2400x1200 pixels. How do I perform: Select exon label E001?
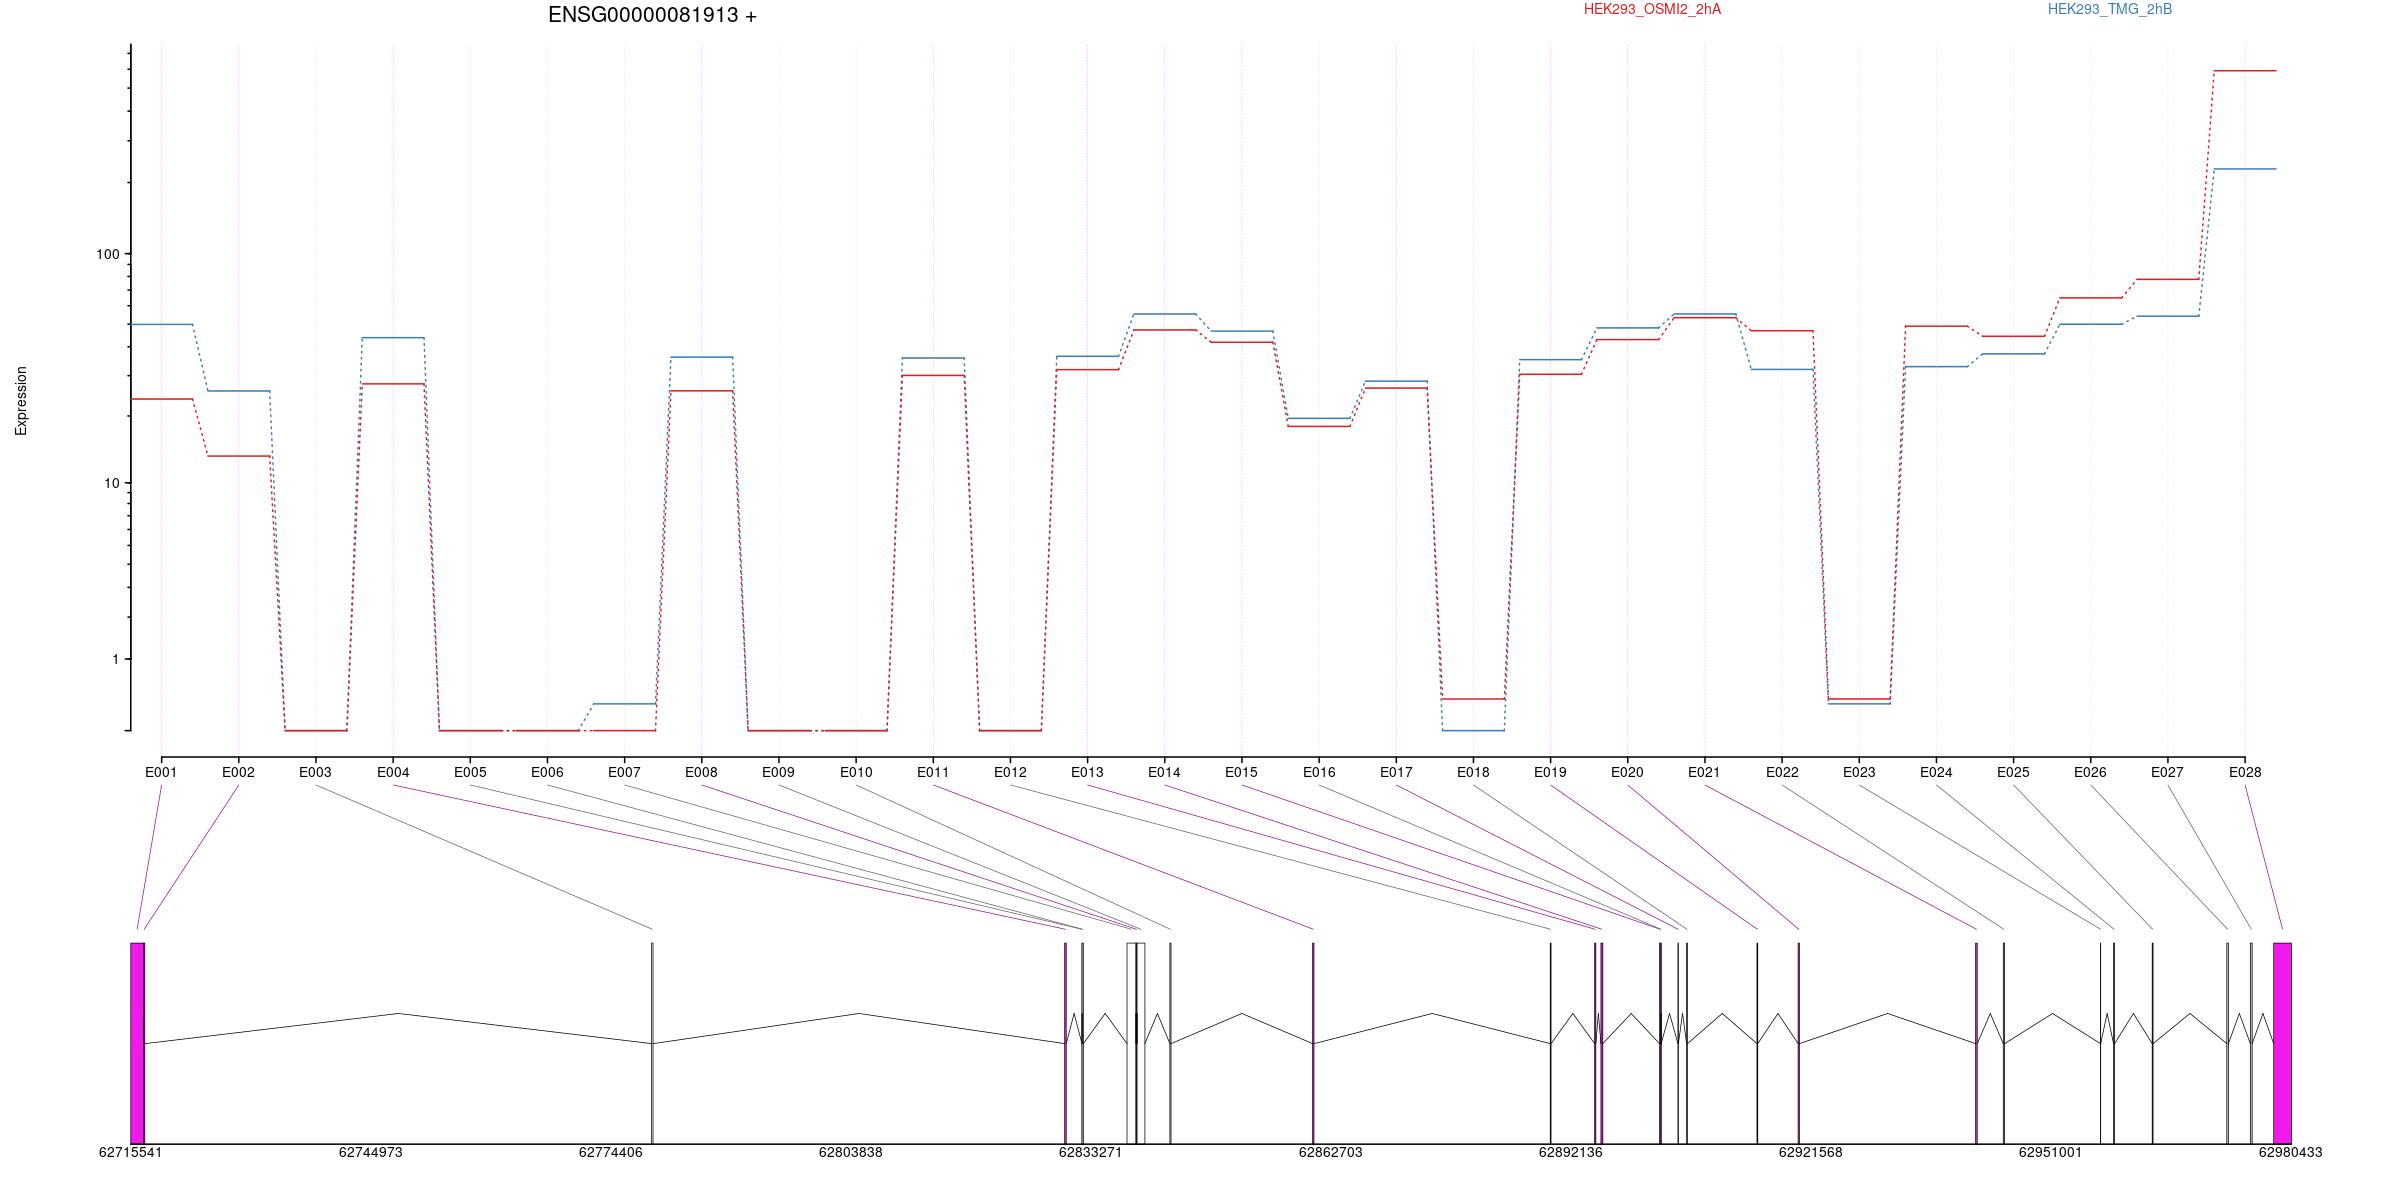coord(161,772)
